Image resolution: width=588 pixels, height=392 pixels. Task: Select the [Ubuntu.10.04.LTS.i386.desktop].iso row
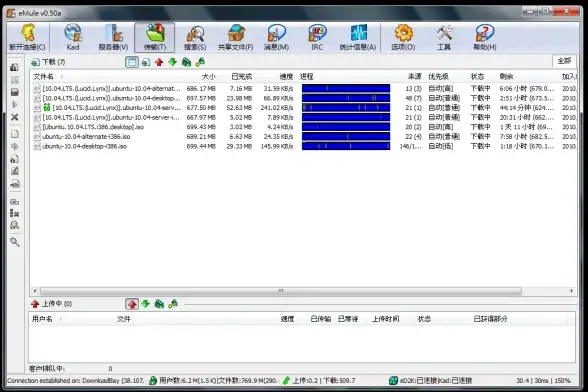[304, 127]
